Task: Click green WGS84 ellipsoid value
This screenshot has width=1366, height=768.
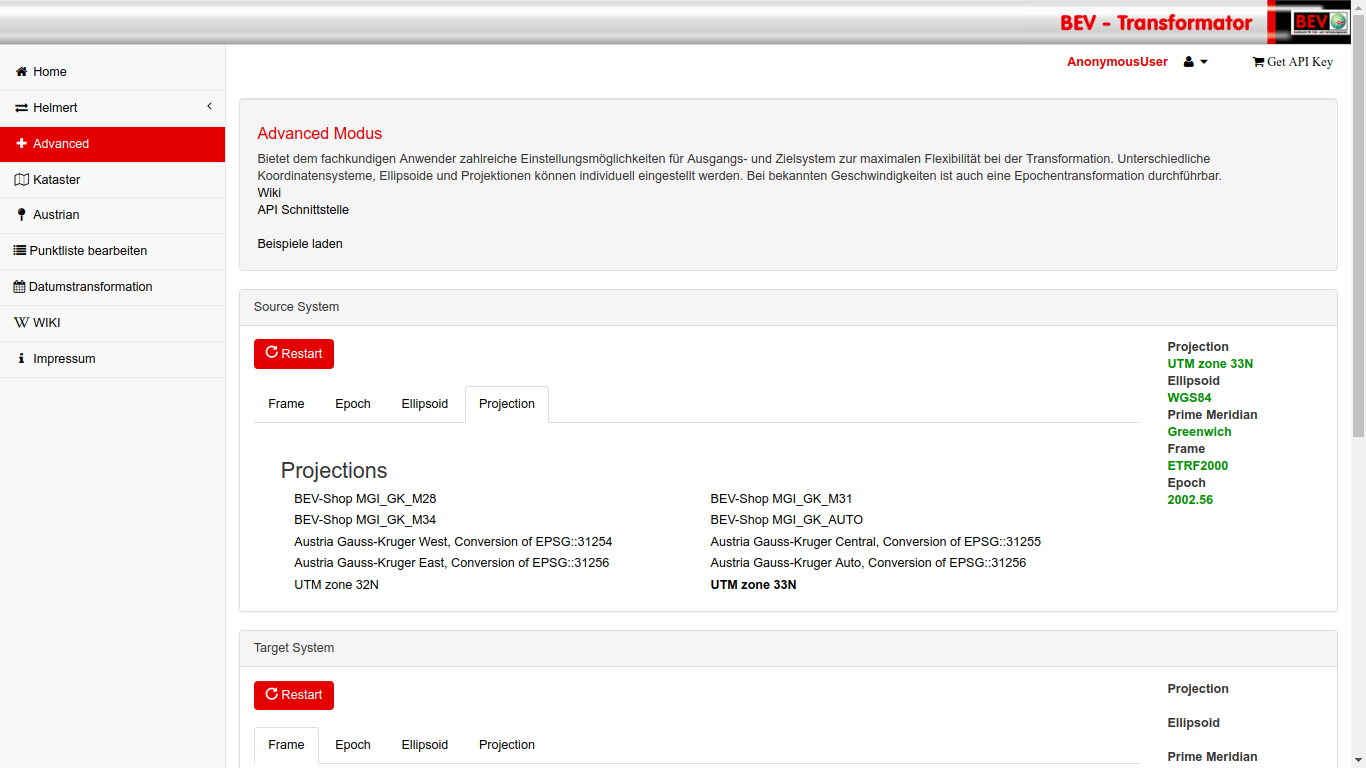Action: (x=1189, y=398)
